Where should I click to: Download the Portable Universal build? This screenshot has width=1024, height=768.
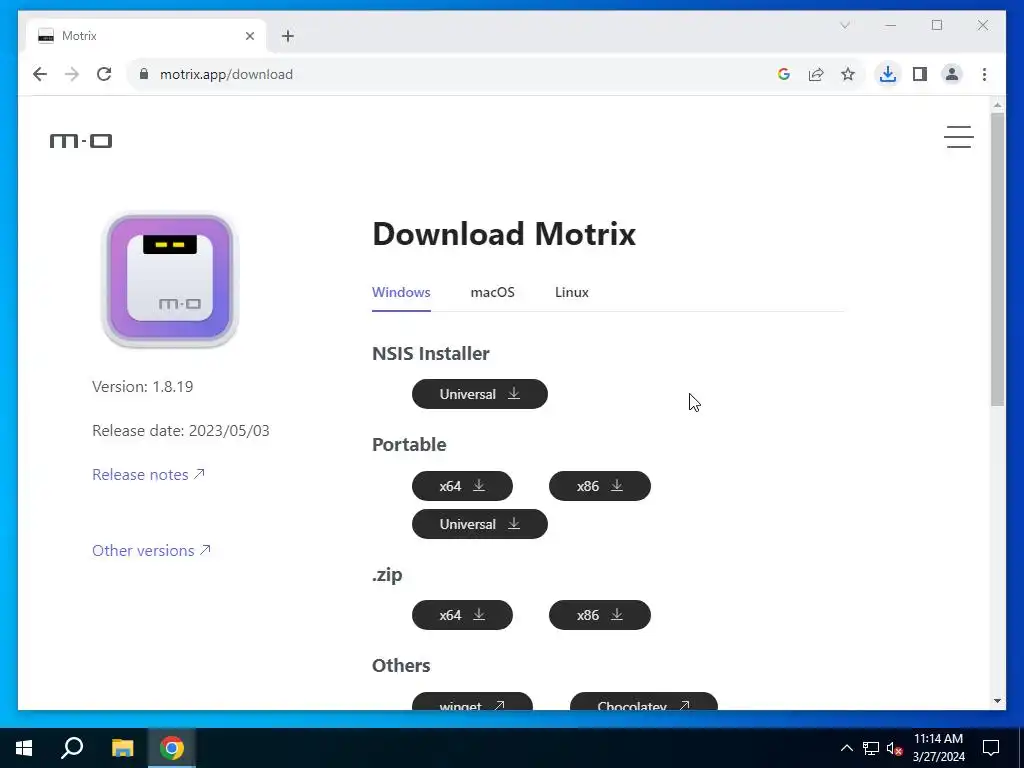(x=479, y=524)
